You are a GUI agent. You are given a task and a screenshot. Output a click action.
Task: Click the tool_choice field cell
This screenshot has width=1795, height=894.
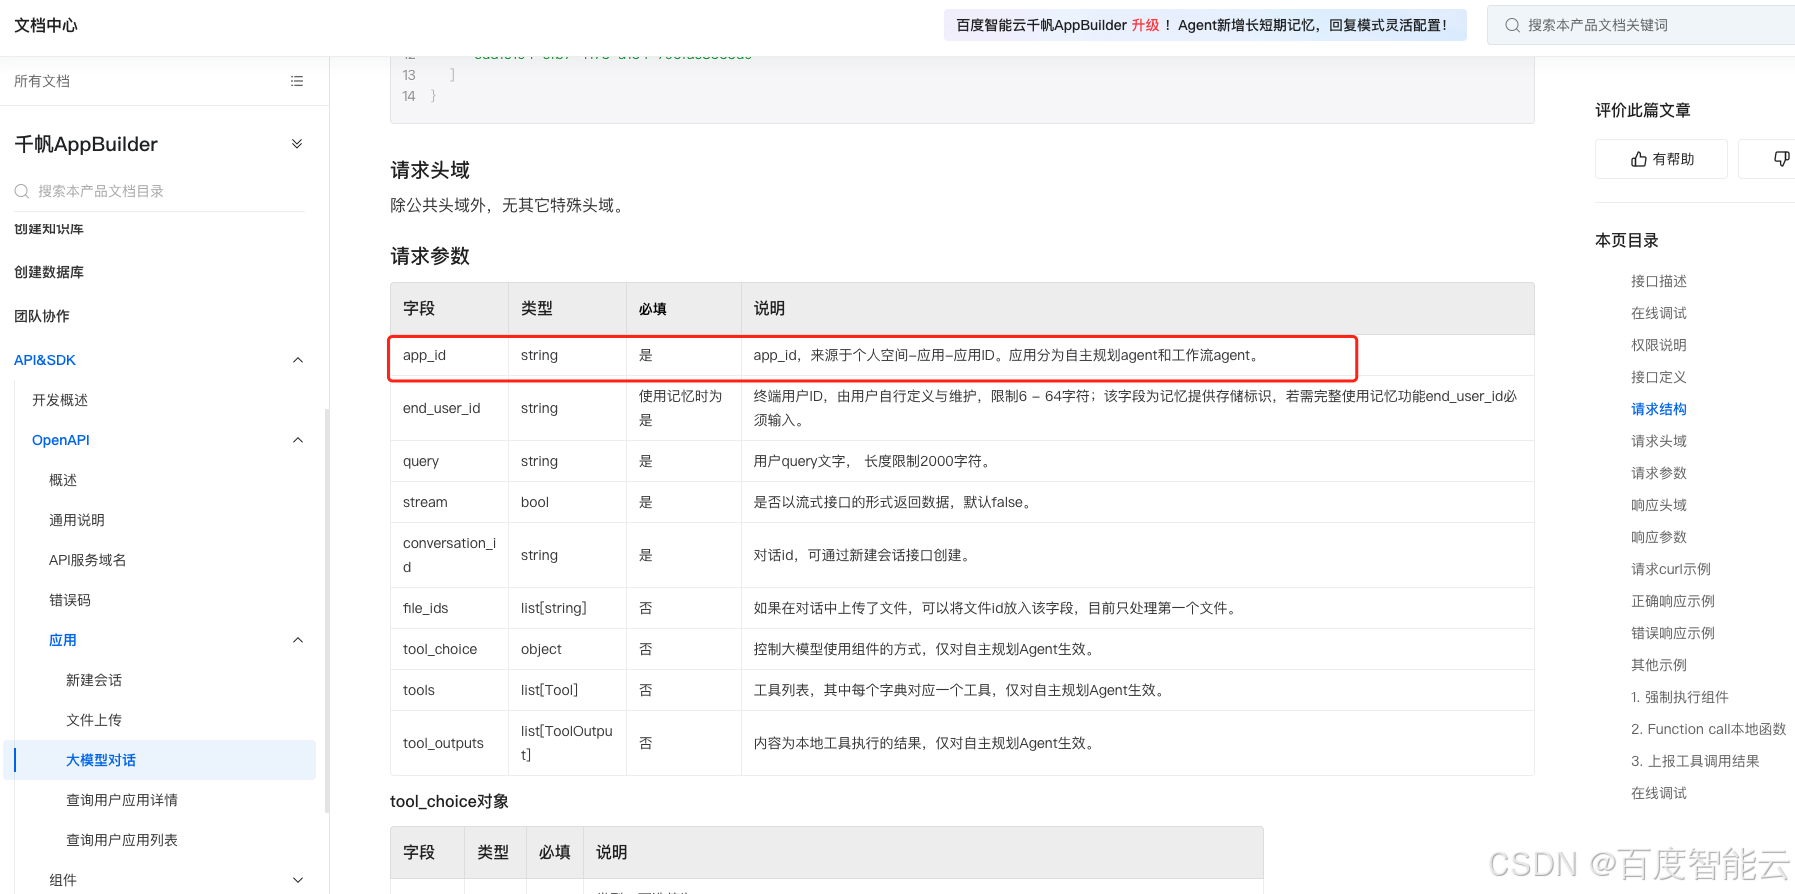(449, 649)
